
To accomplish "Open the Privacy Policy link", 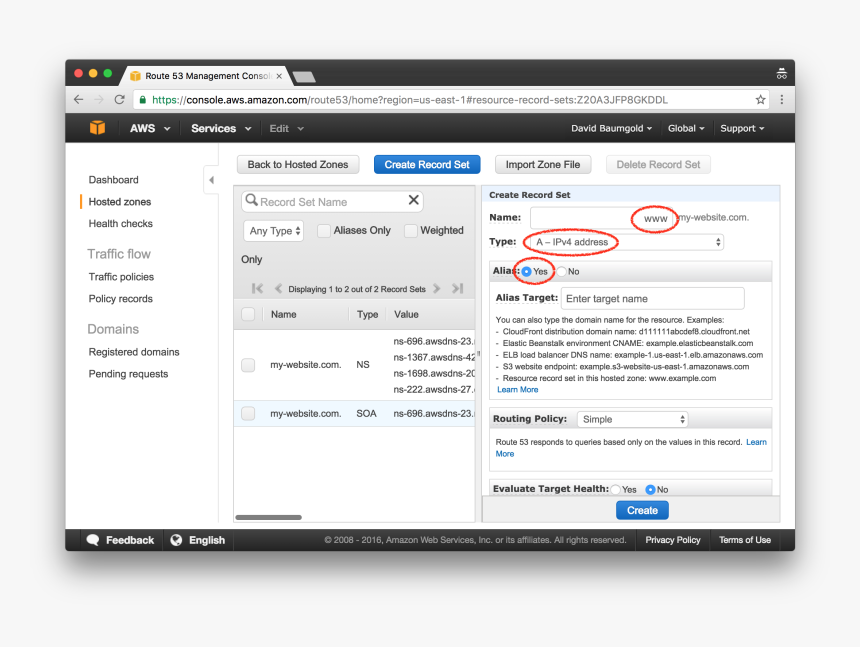I will [672, 540].
